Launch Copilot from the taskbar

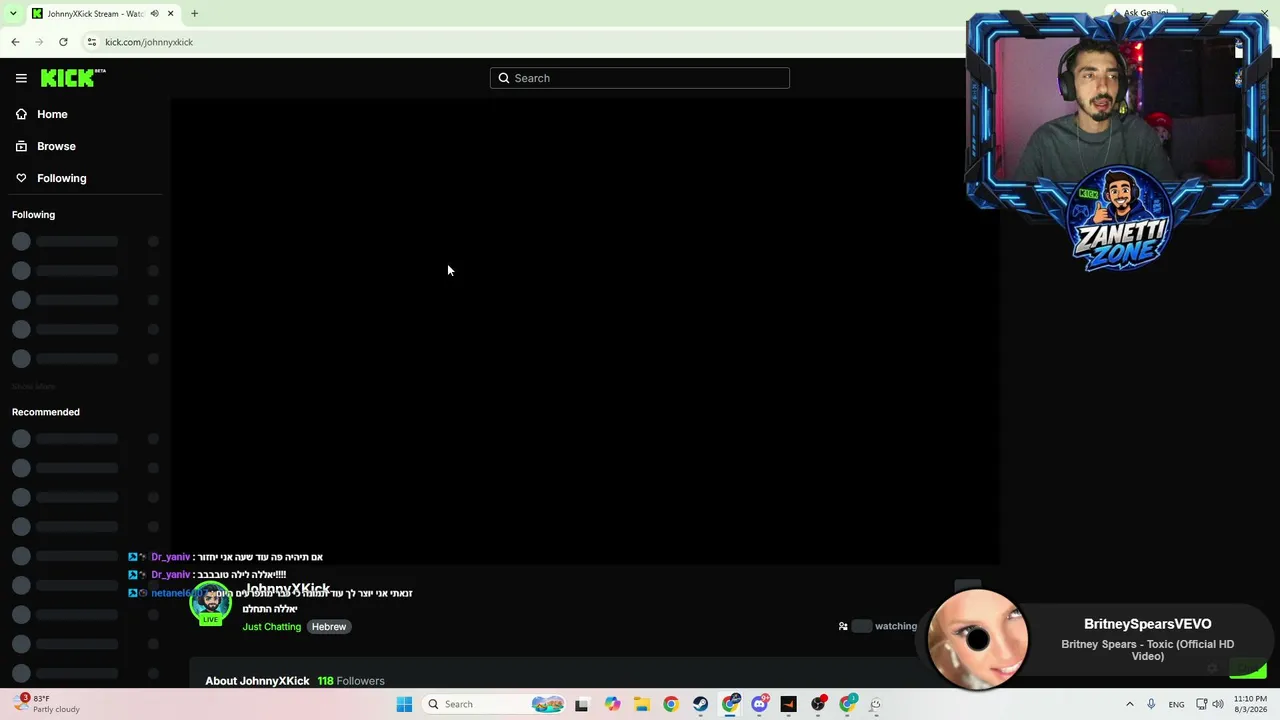click(612, 704)
